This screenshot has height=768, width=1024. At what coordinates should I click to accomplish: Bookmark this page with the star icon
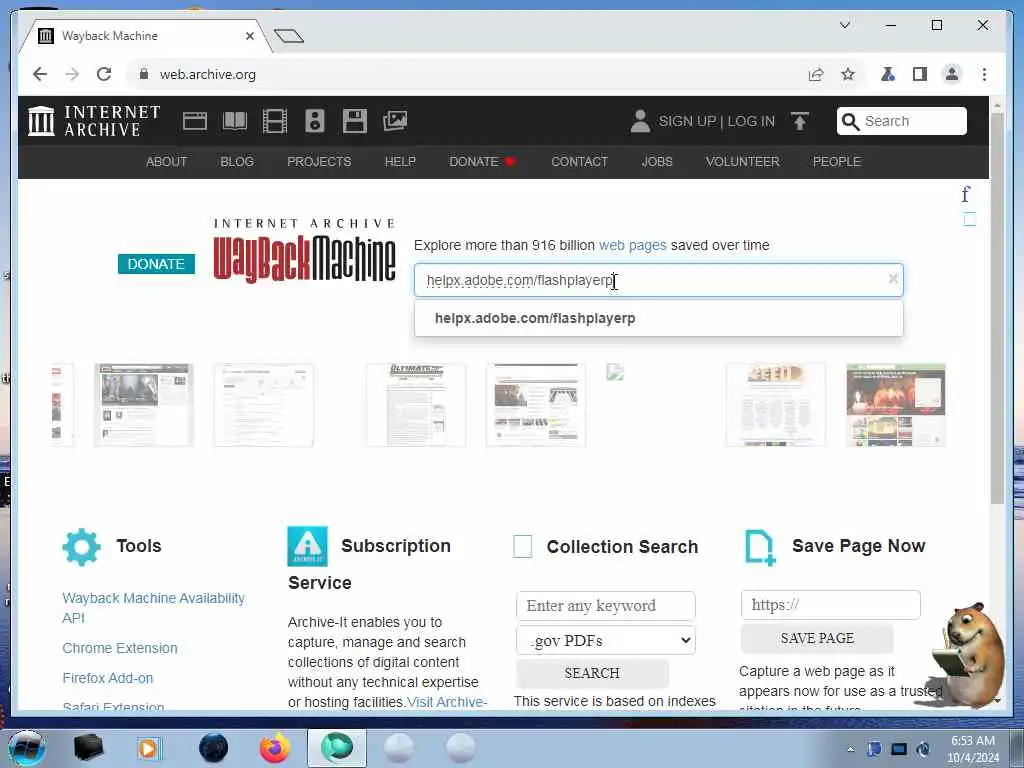(x=848, y=74)
